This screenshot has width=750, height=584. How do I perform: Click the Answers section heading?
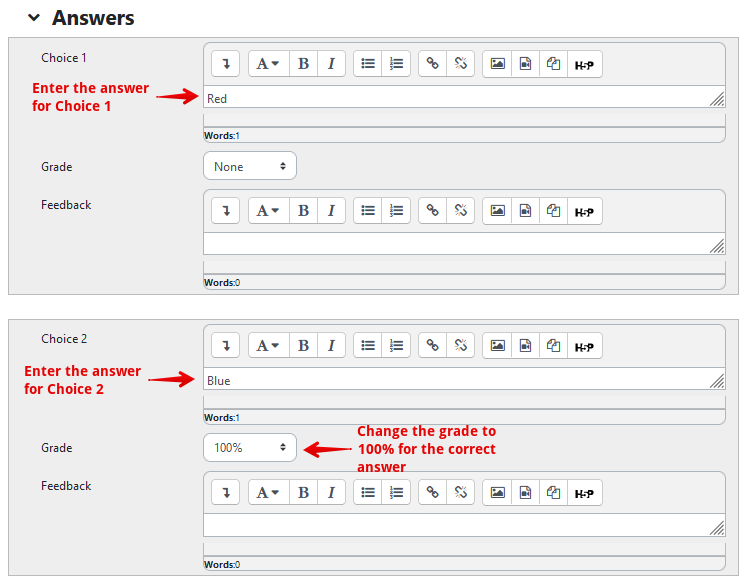[93, 18]
